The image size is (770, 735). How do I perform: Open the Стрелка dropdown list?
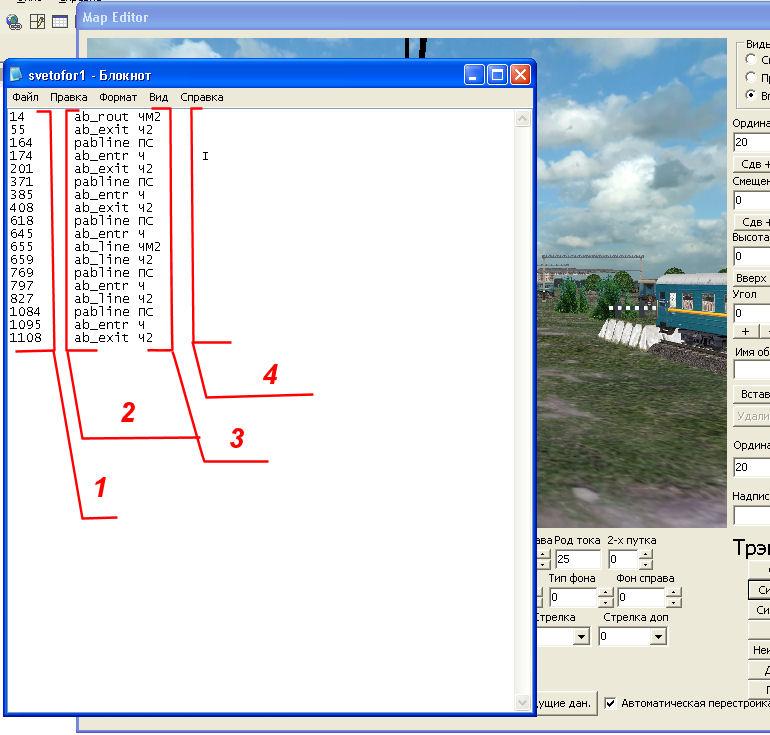[x=581, y=637]
